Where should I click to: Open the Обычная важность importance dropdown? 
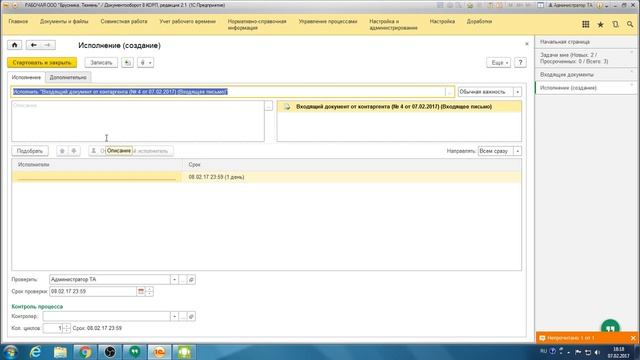[518, 92]
